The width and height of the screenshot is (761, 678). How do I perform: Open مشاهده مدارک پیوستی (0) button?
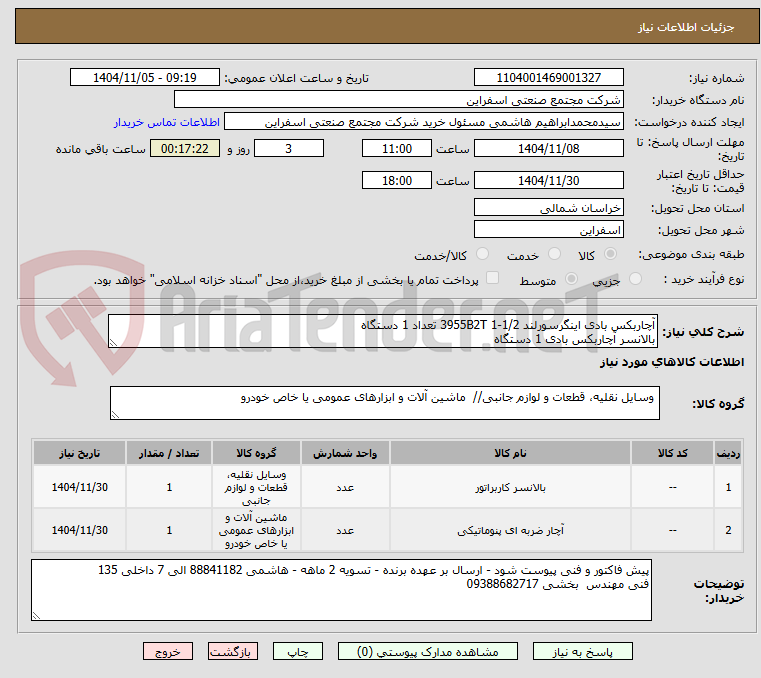tap(428, 652)
